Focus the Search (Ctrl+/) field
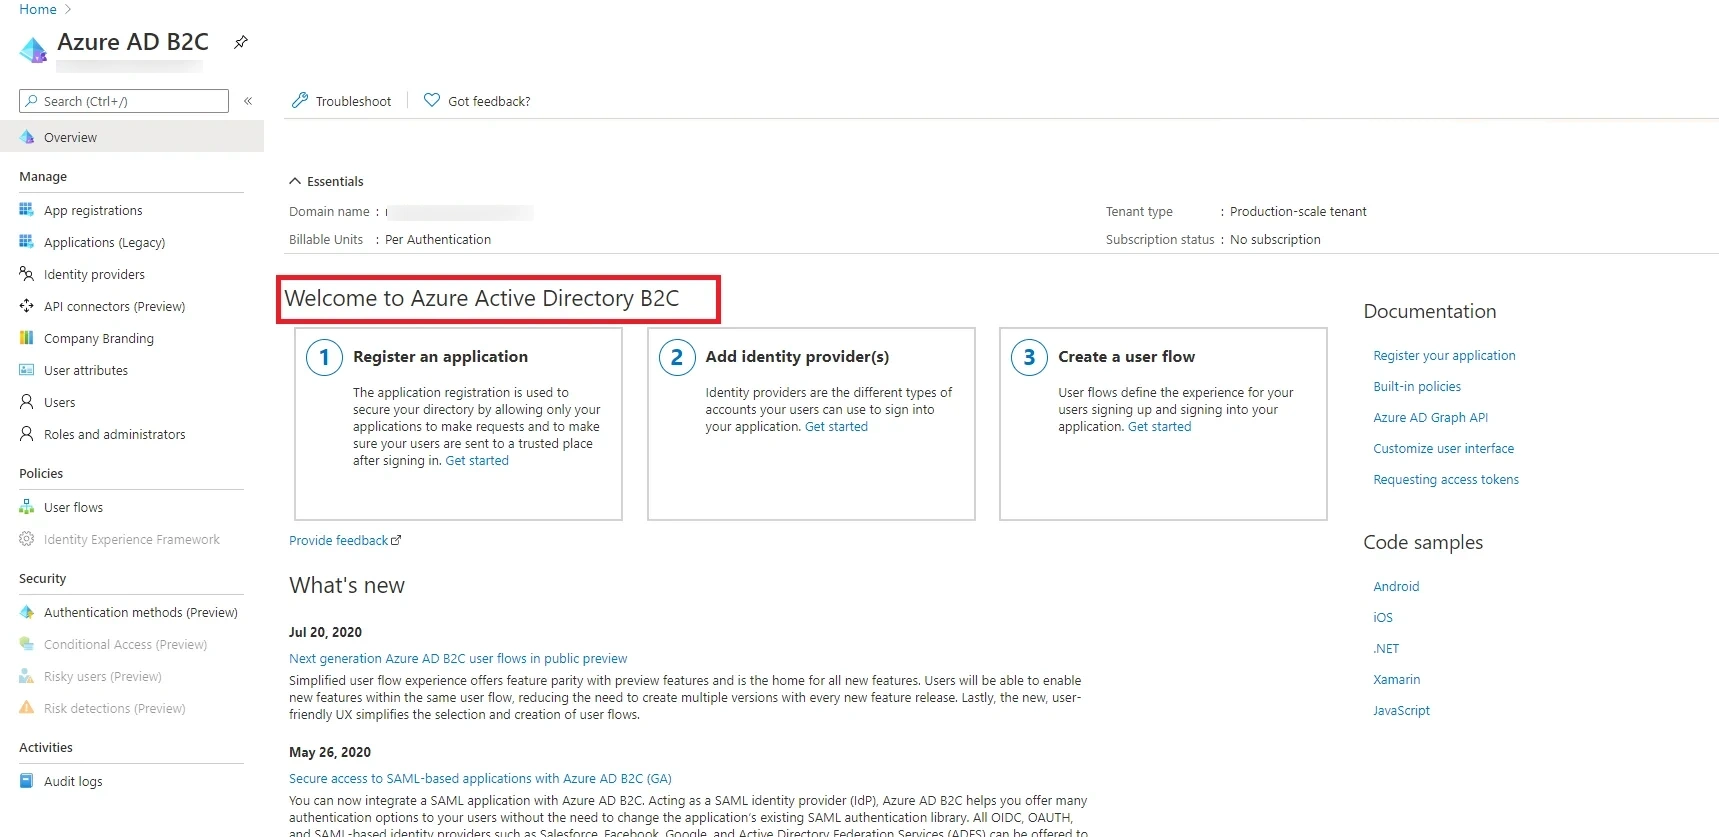This screenshot has width=1719, height=837. [x=124, y=101]
